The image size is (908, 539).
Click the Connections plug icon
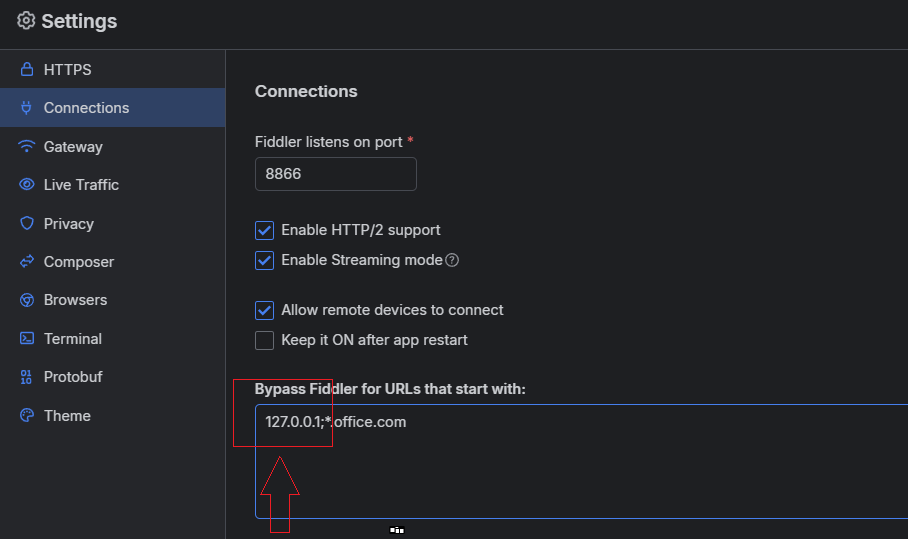click(27, 108)
